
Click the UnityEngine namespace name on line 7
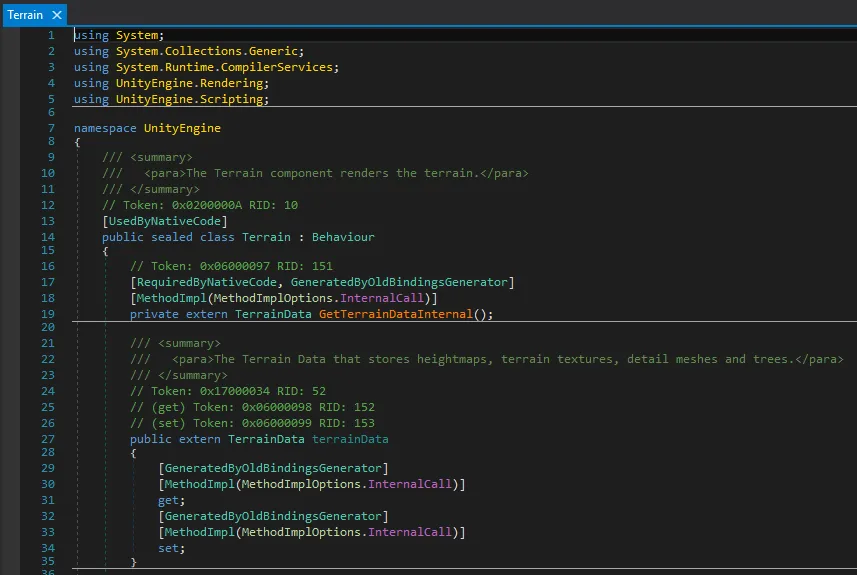(182, 128)
